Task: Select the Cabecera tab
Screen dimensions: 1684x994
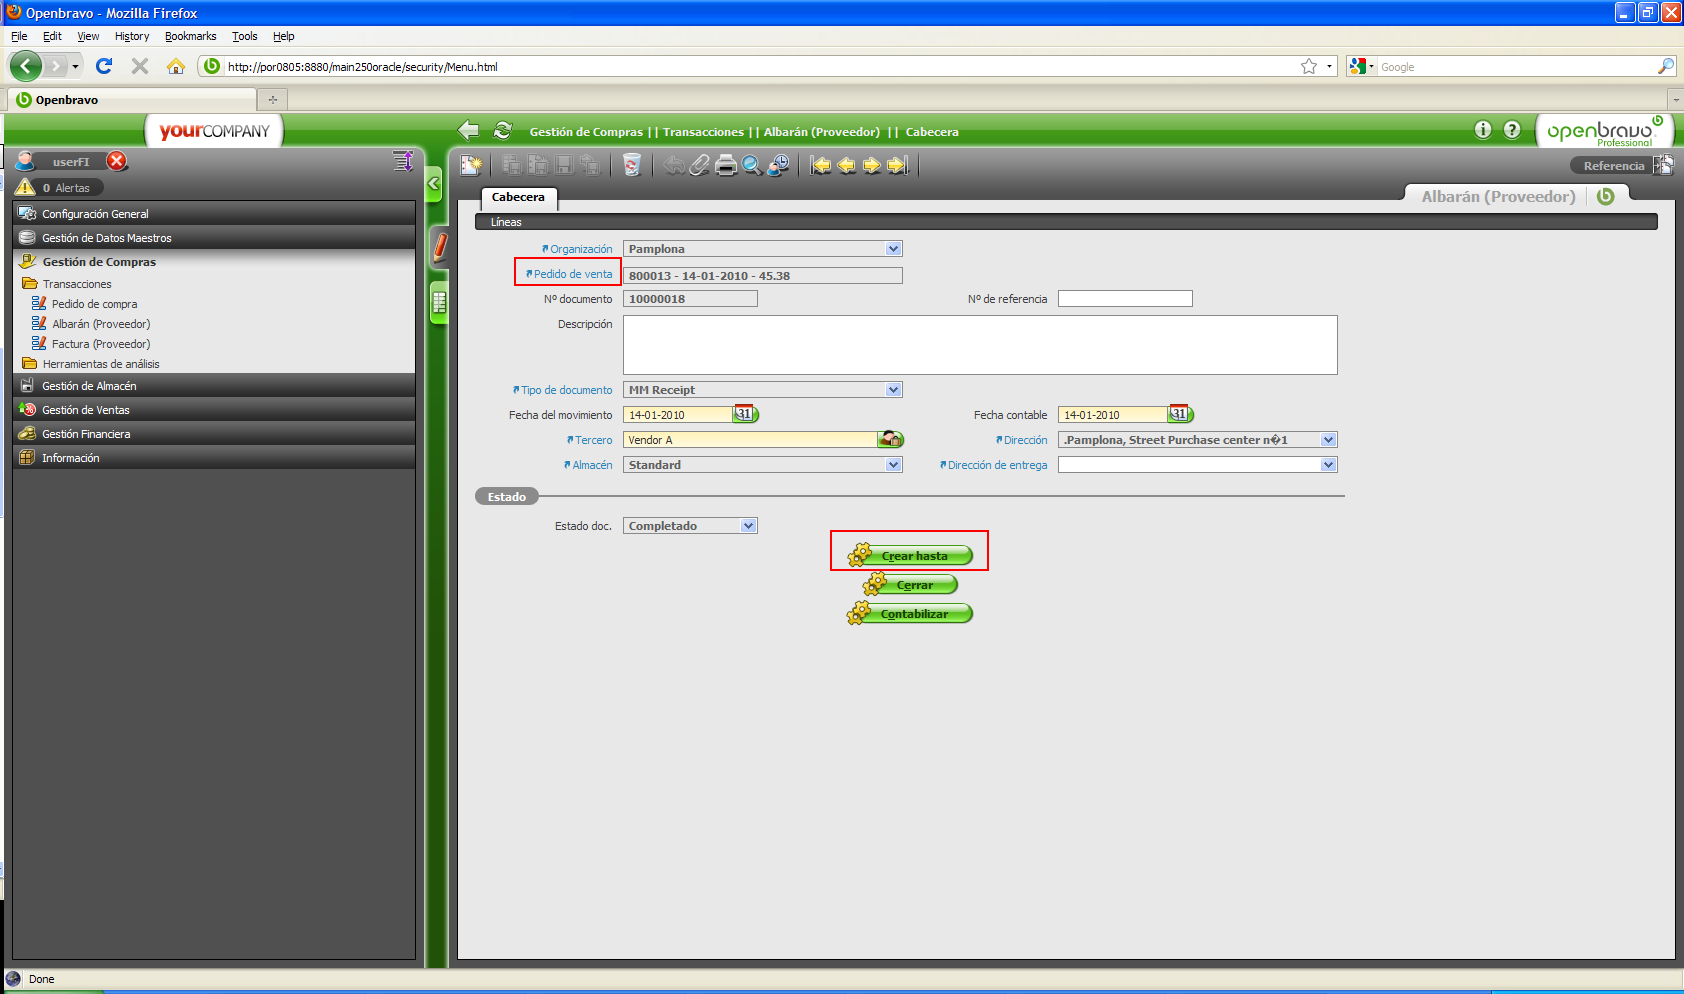Action: click(x=518, y=198)
